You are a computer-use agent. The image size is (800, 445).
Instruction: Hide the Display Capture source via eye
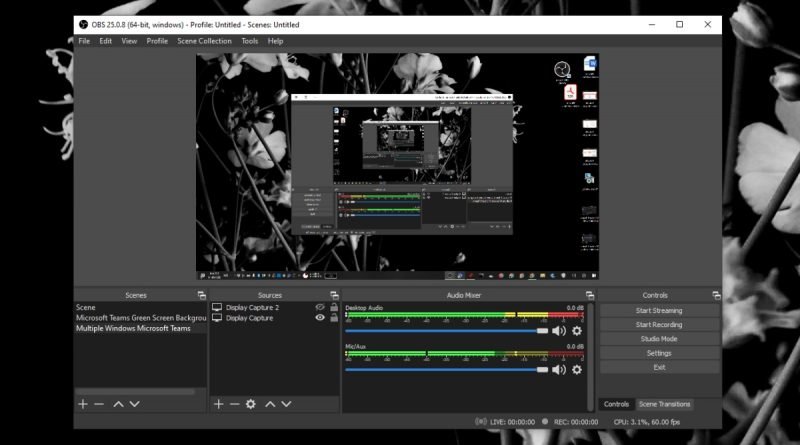(x=320, y=317)
